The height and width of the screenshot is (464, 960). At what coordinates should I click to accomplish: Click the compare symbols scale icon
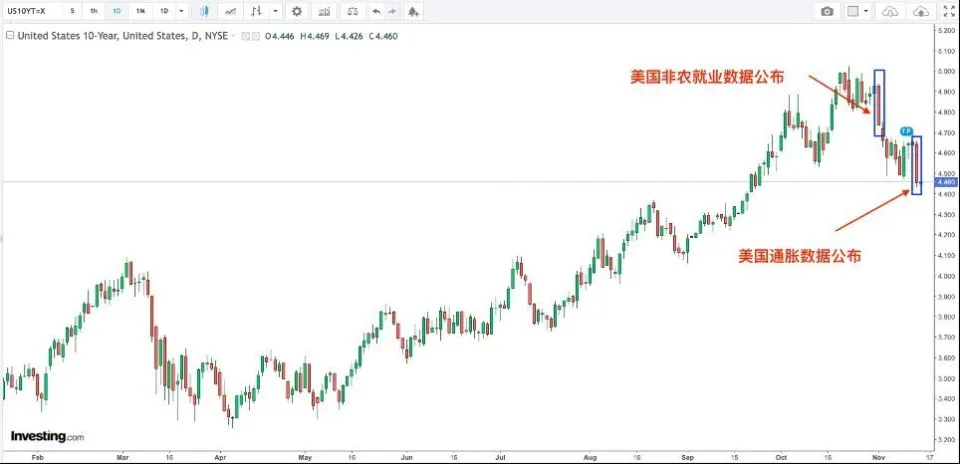point(352,11)
